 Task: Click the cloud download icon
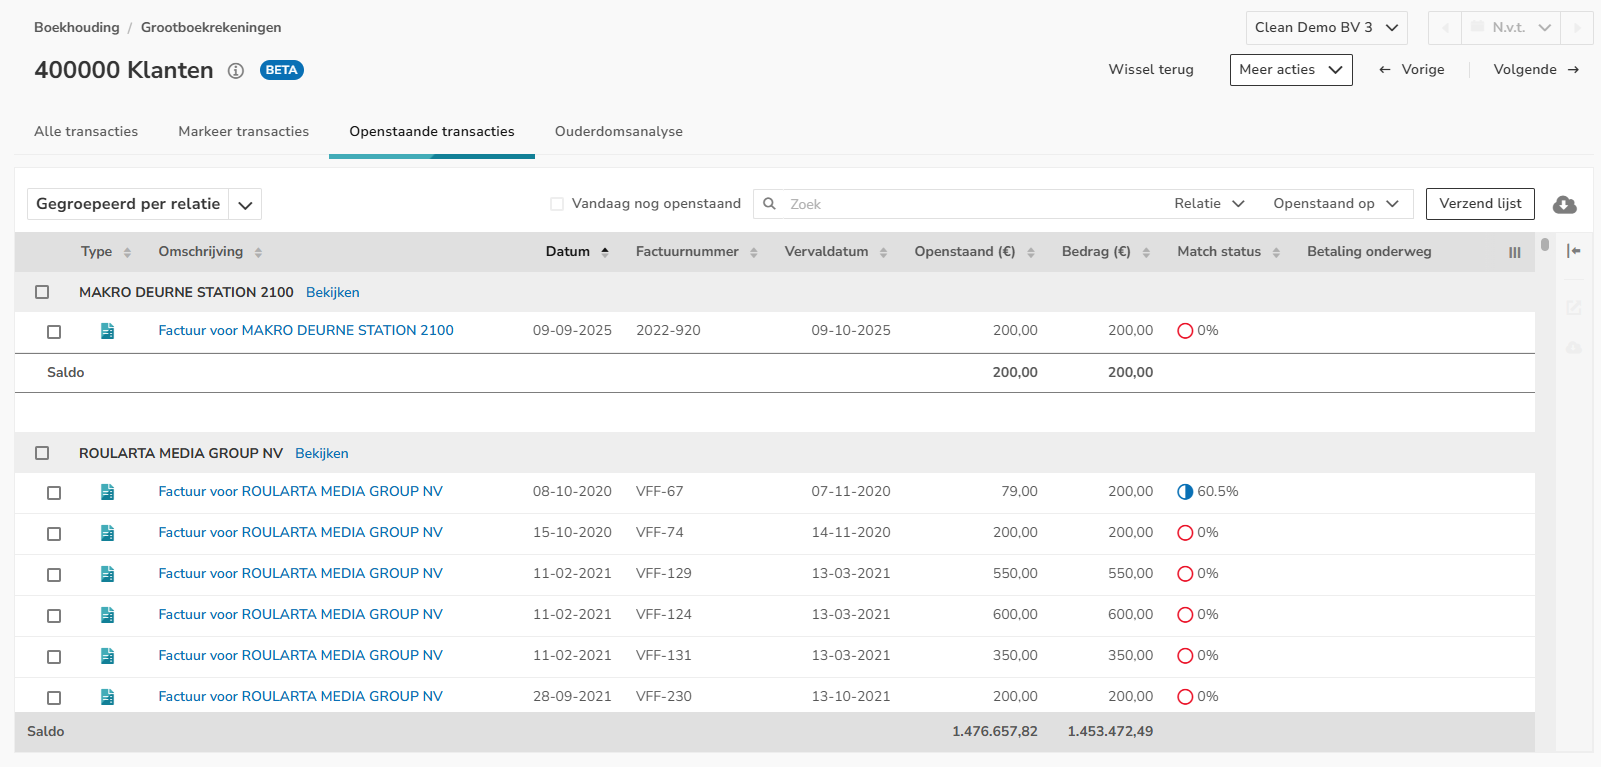point(1564,204)
